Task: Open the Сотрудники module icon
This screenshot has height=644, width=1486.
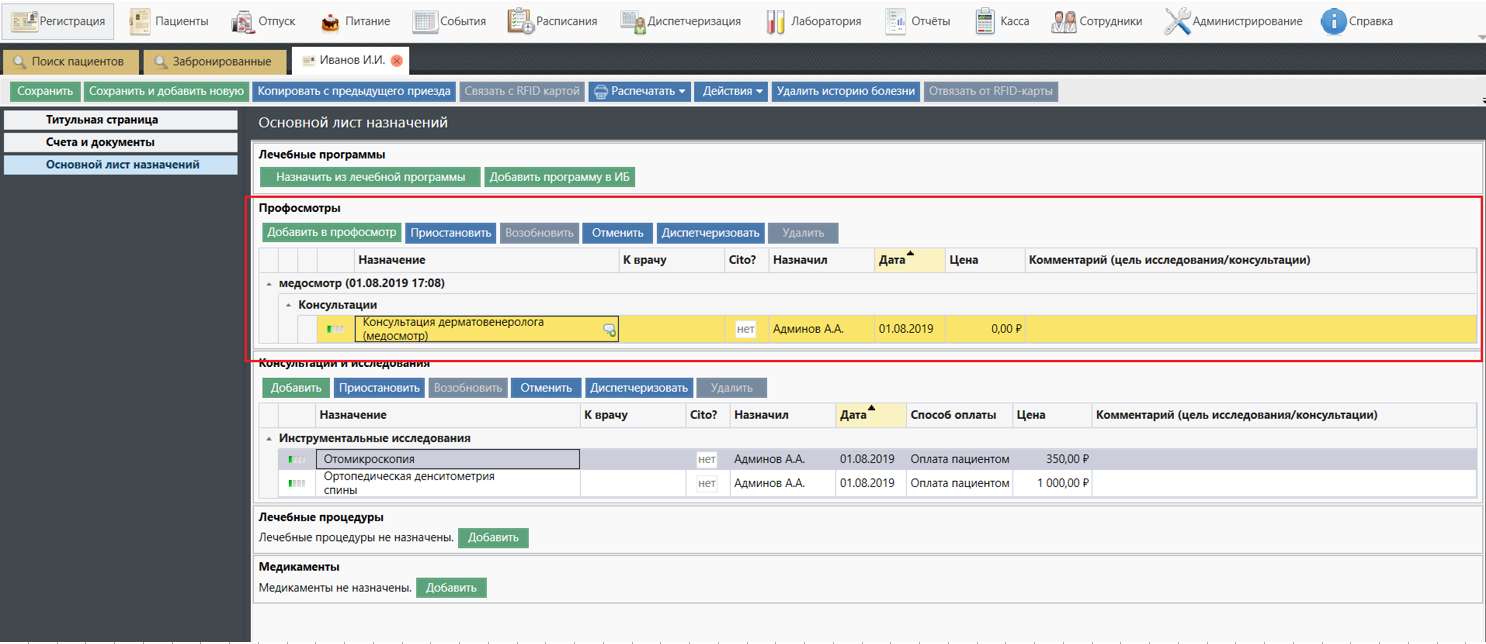Action: coord(1064,21)
